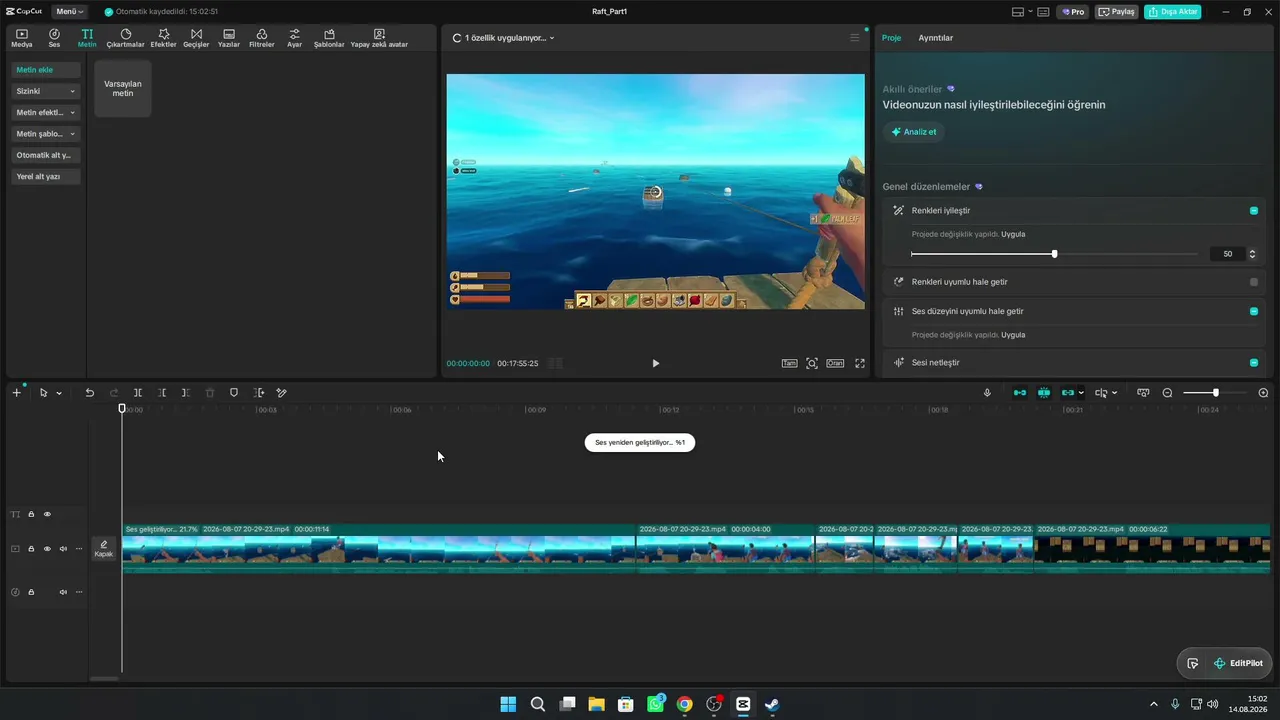
Task: Expand the Sizinki text category
Action: [x=46, y=91]
